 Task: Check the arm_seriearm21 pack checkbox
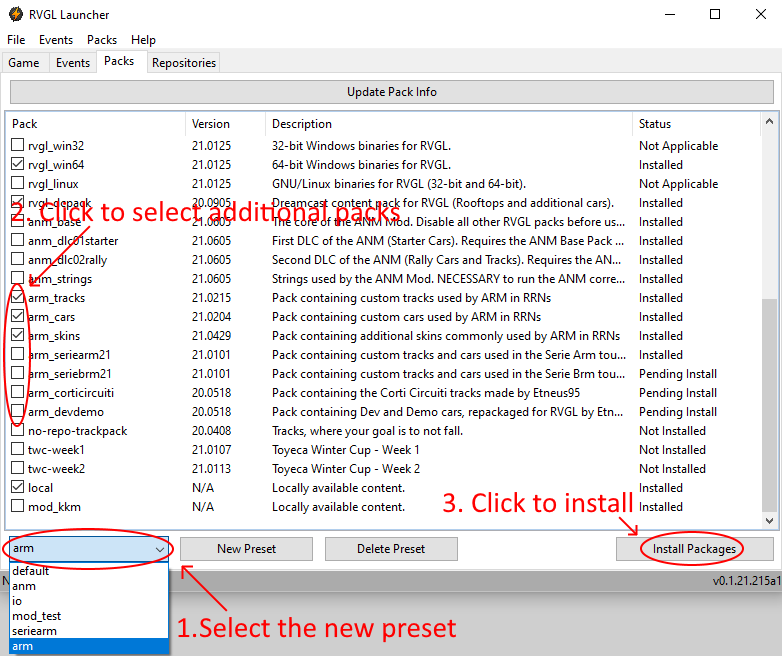(17, 354)
